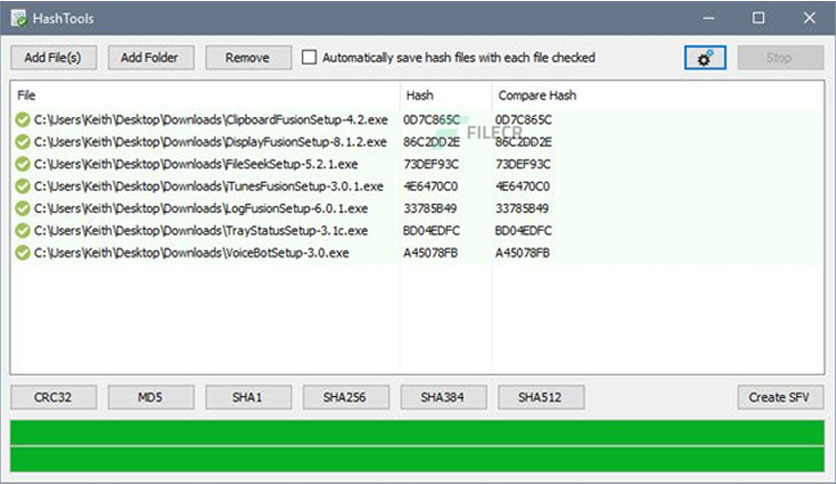Sort by the Compare Hash column header
The height and width of the screenshot is (484, 836).
coord(537,95)
